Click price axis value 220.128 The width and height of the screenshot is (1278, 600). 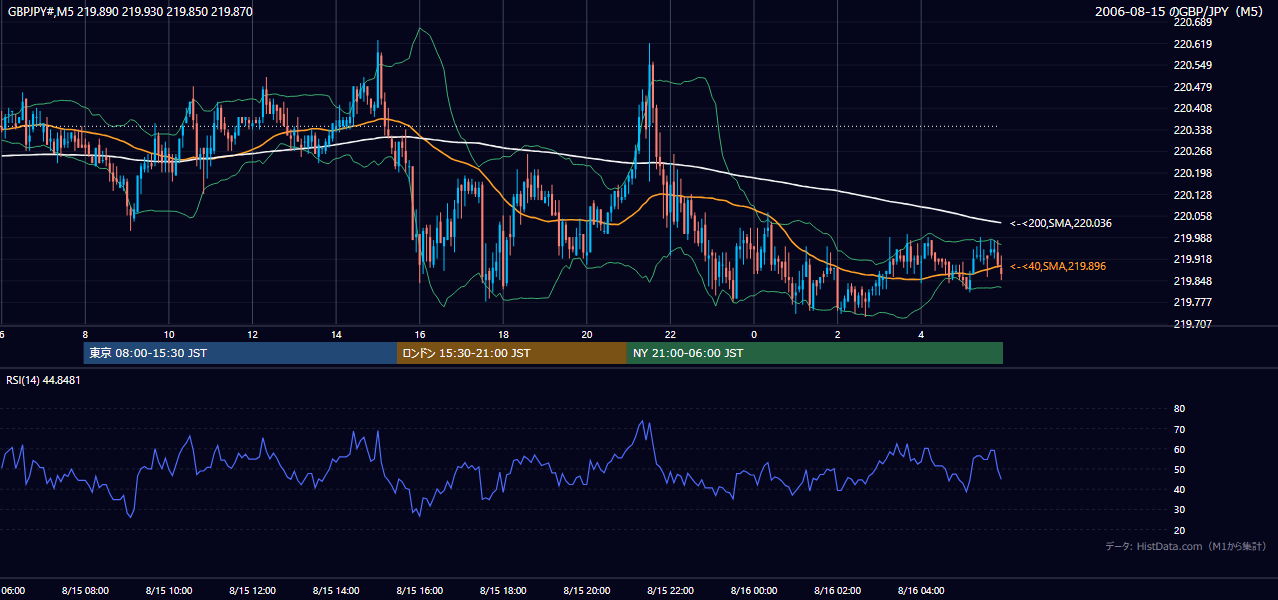pyautogui.click(x=1192, y=194)
